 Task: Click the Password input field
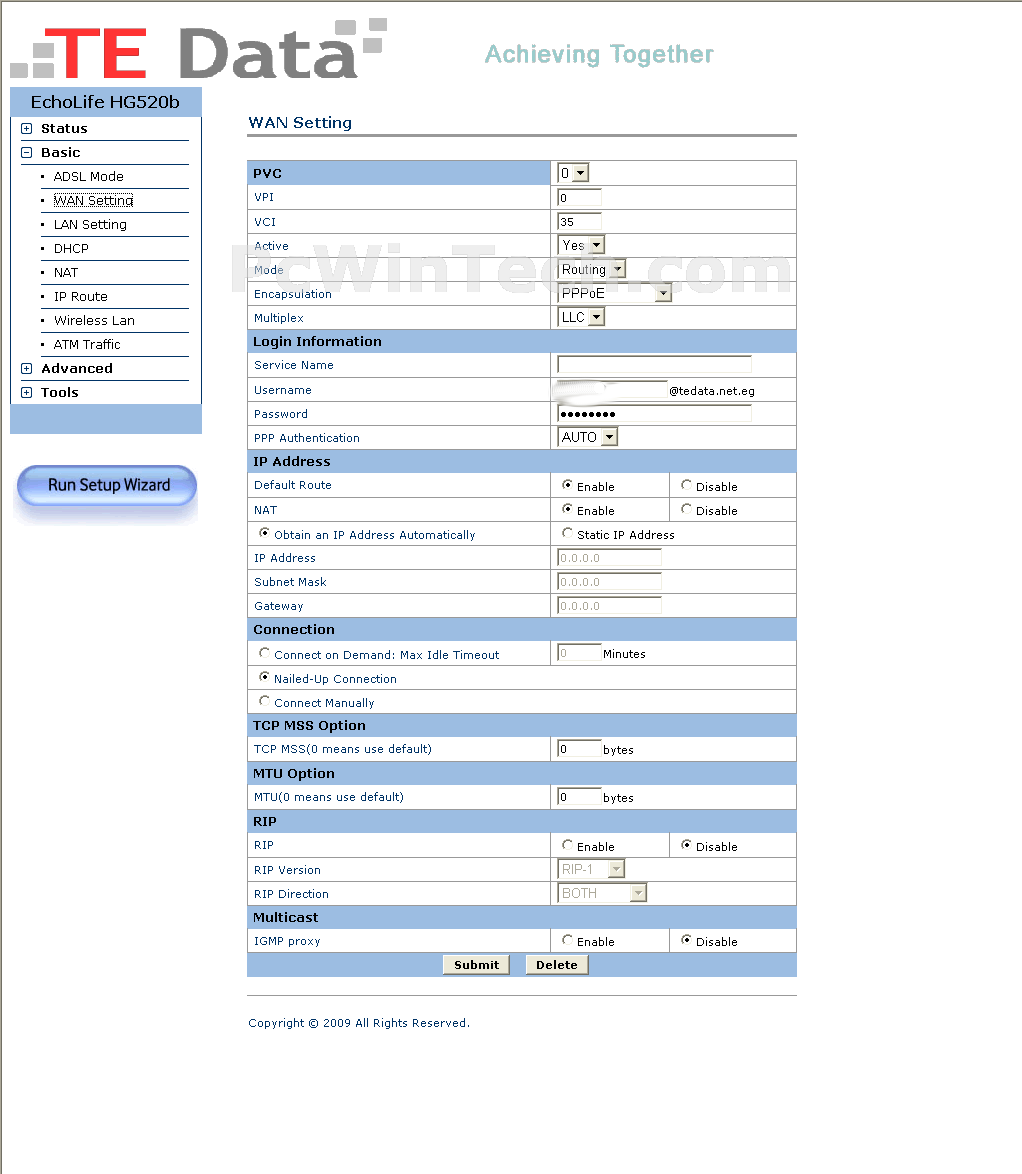point(654,414)
